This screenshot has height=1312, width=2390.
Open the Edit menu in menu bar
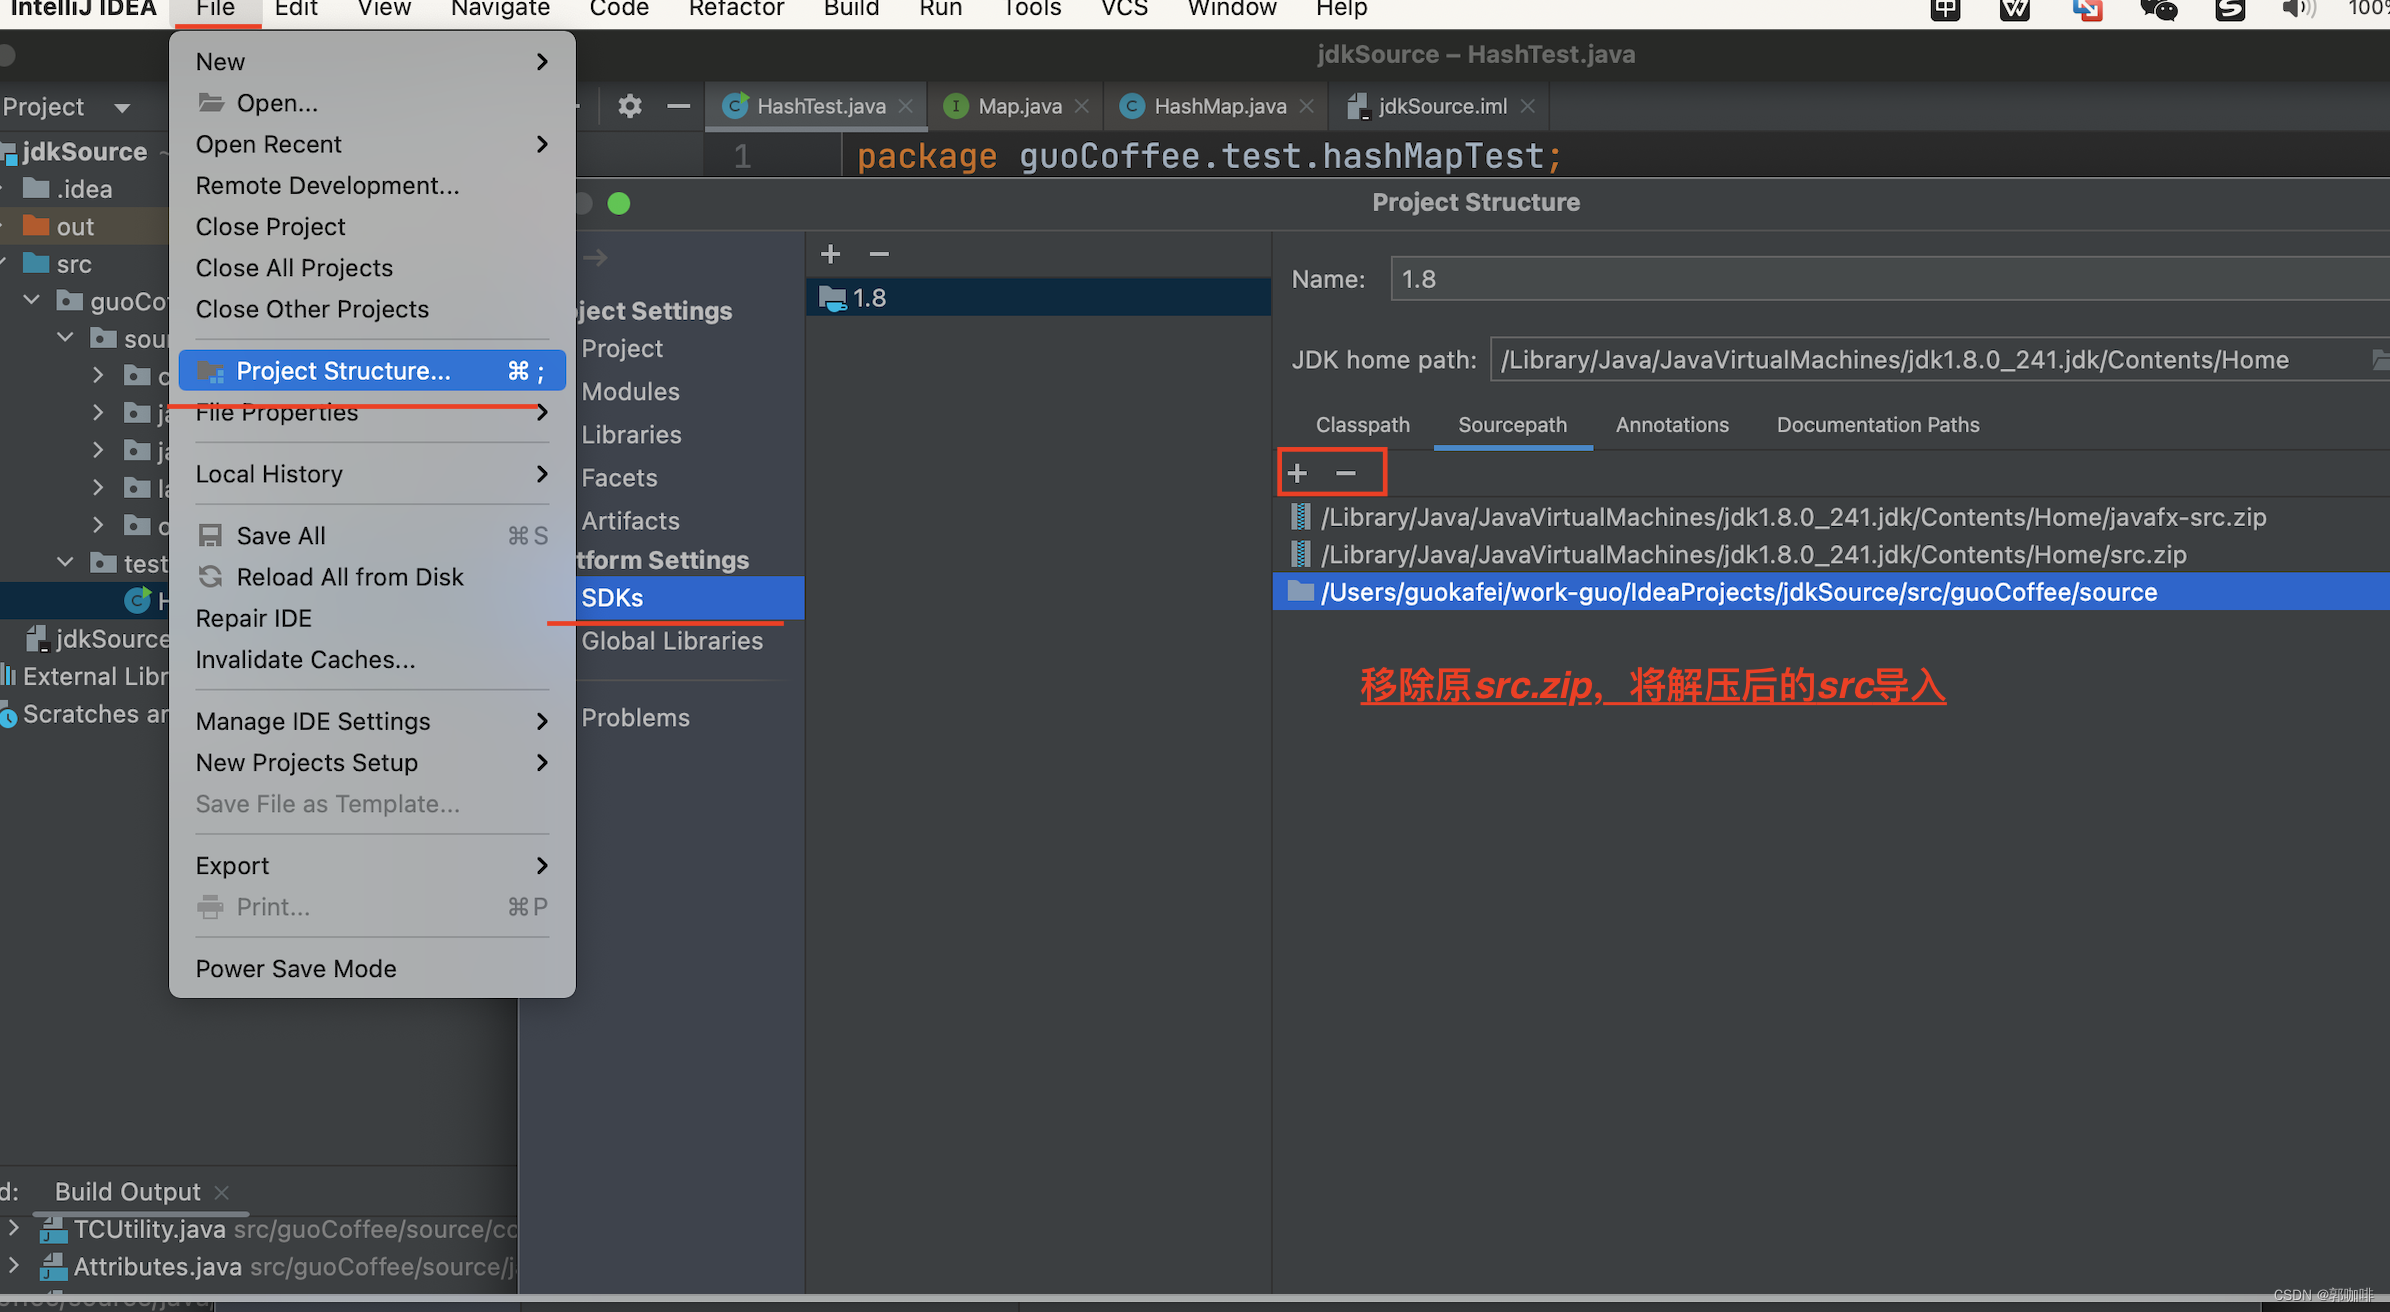click(296, 10)
